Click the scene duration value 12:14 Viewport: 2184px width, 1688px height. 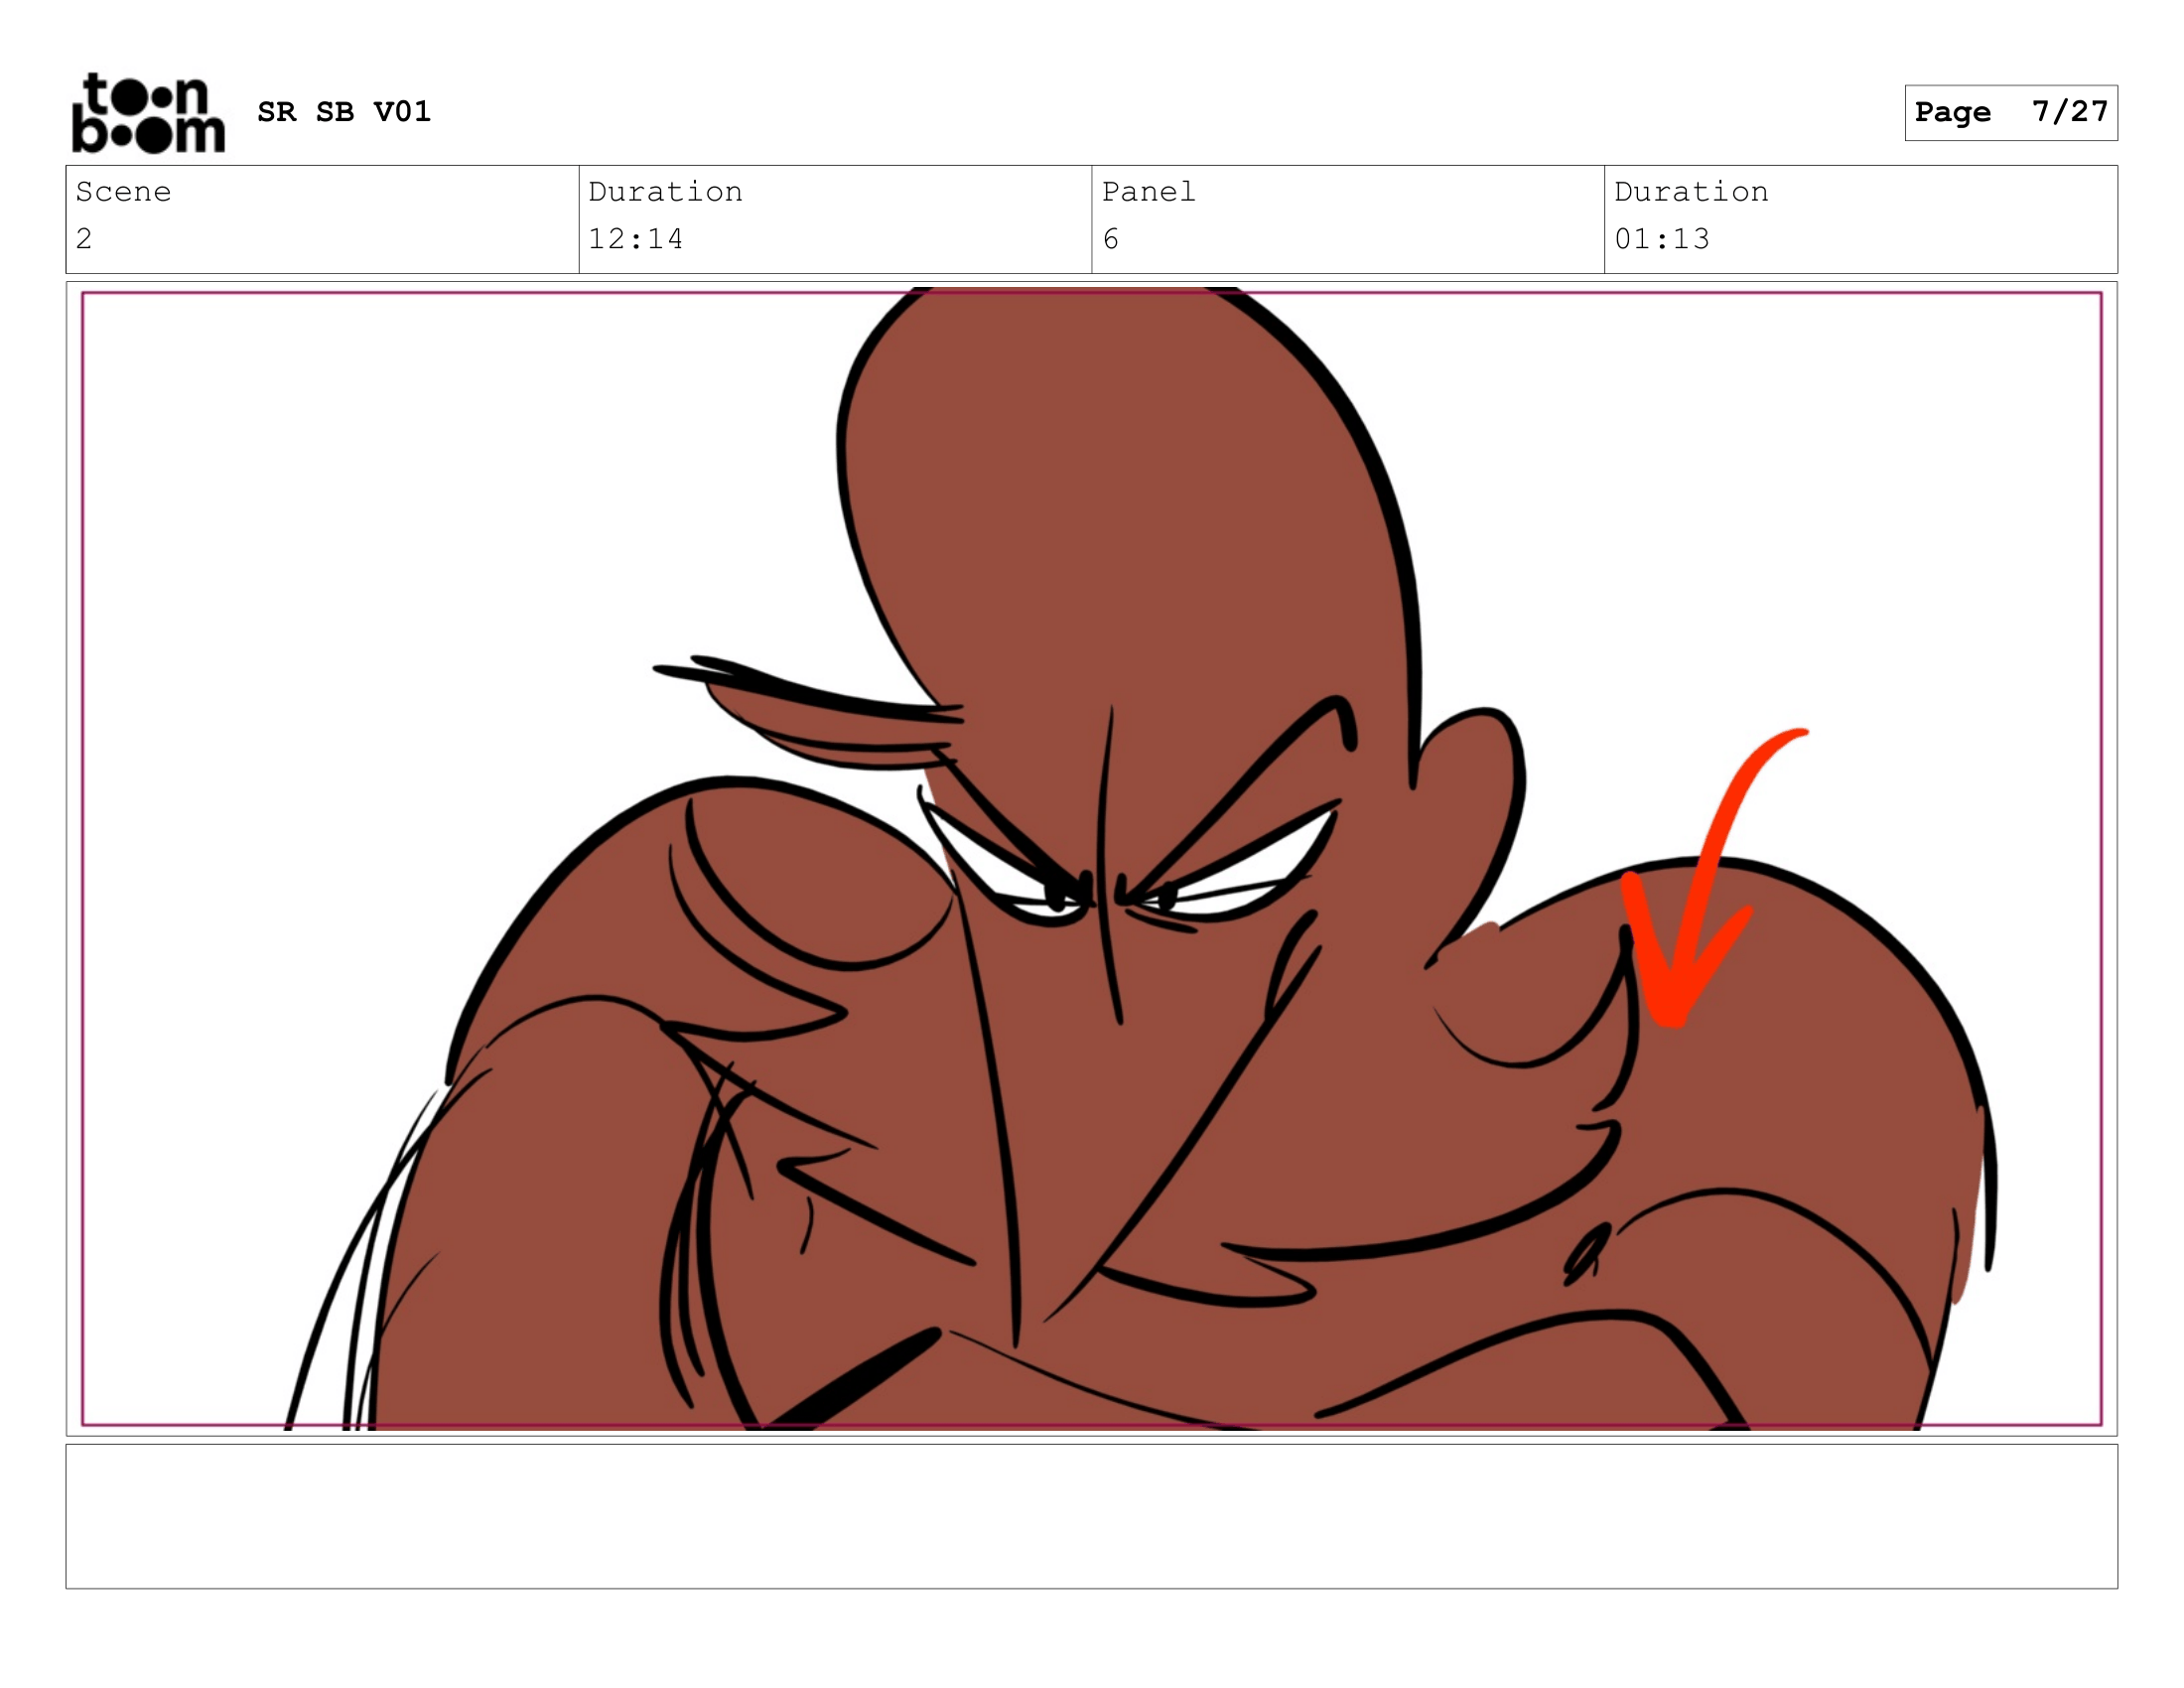point(635,238)
